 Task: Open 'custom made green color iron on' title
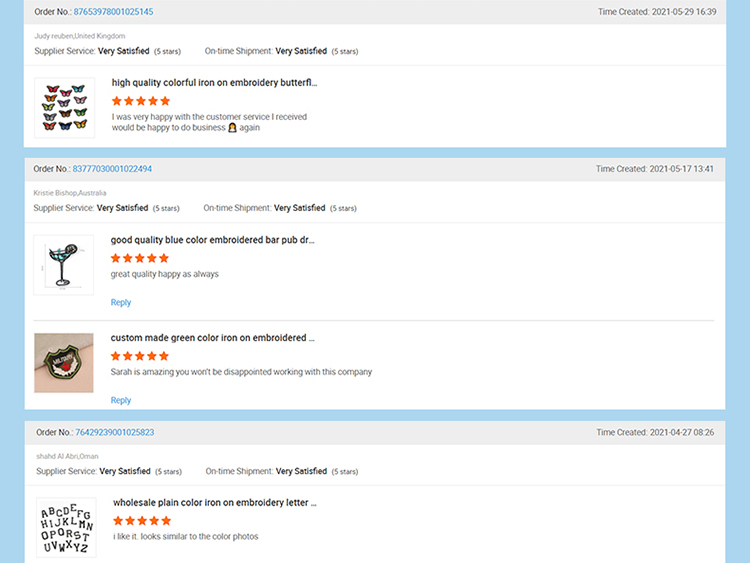click(212, 338)
